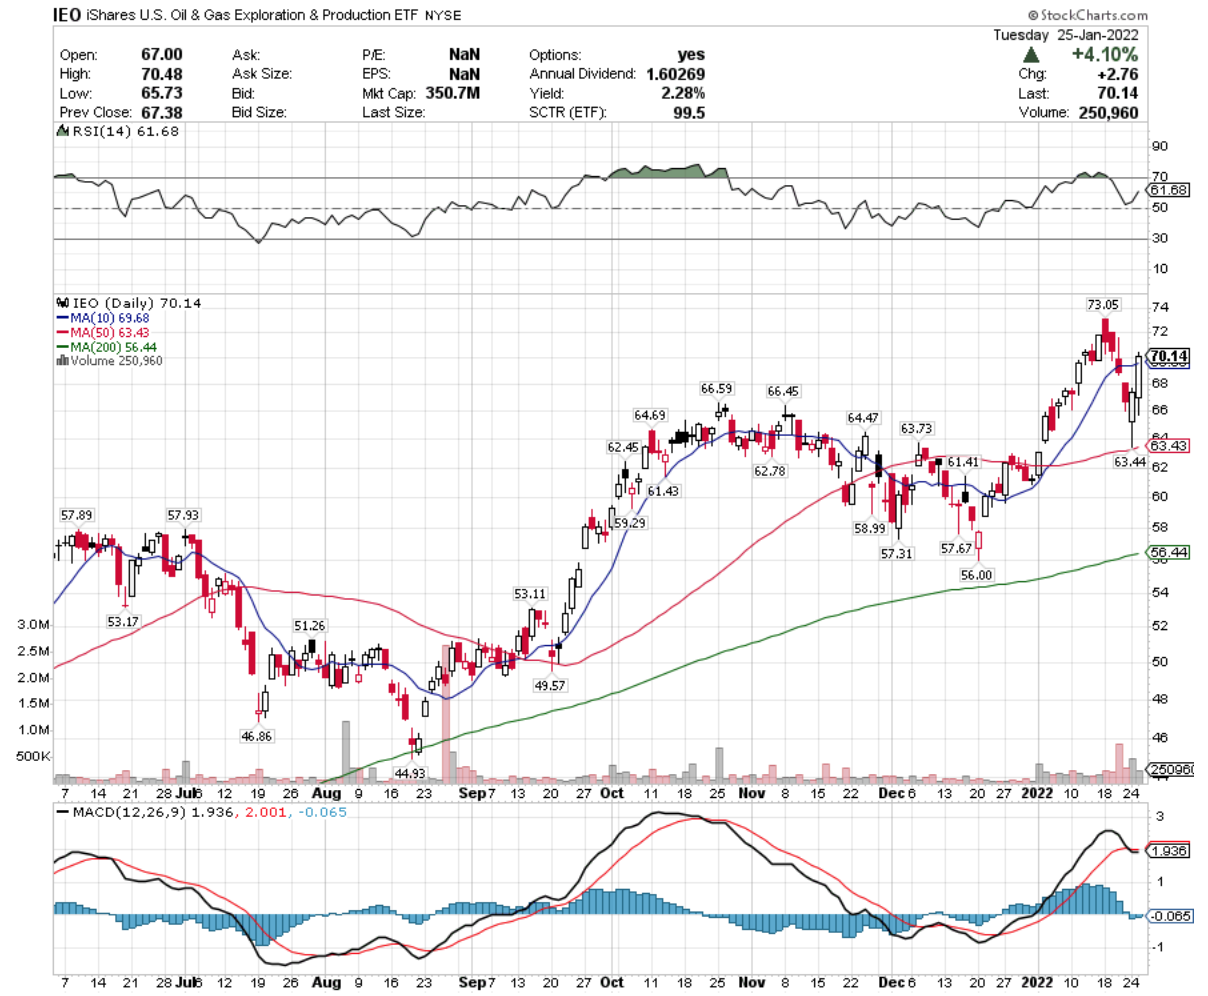Image resolution: width=1208 pixels, height=996 pixels.
Task: Click the green up-arrow change indicator
Action: pyautogui.click(x=1031, y=54)
